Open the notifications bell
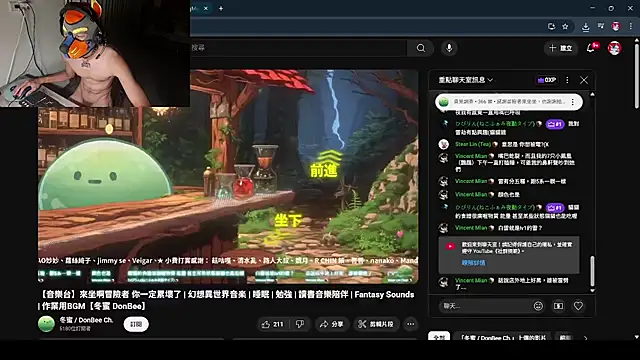Viewport: 640px width, 360px height. (591, 48)
